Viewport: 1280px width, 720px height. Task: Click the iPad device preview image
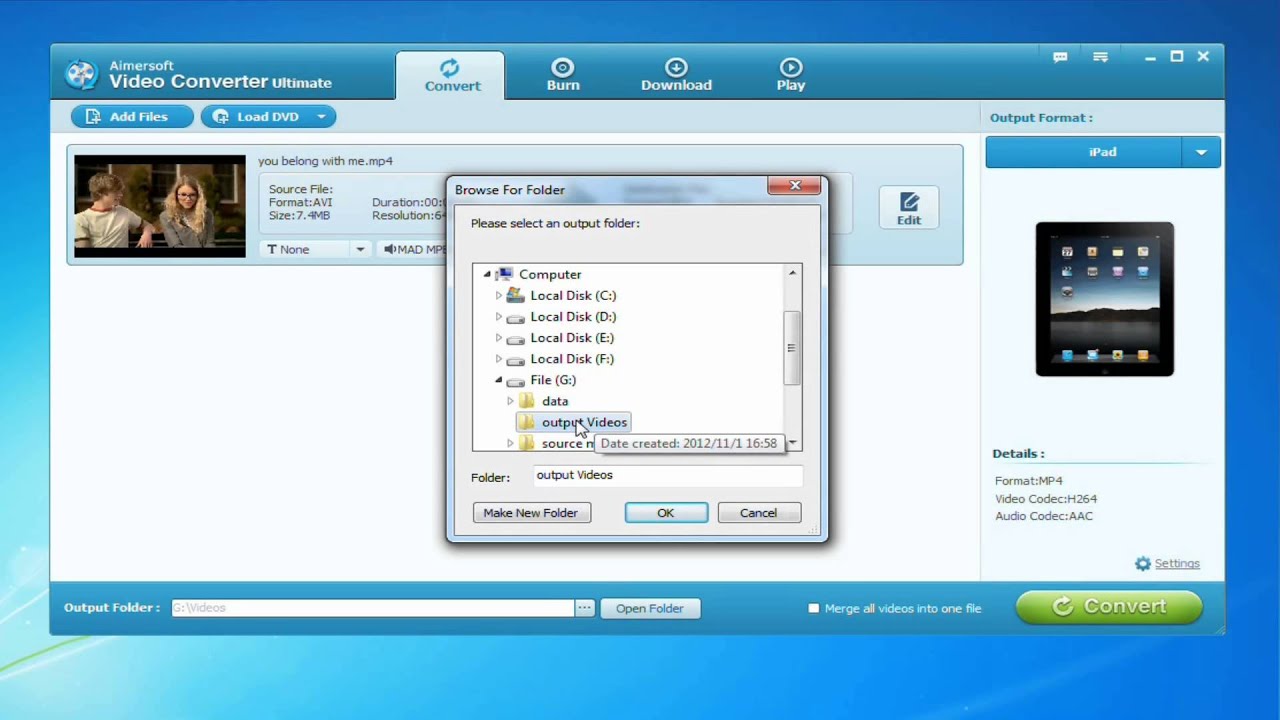click(1104, 299)
